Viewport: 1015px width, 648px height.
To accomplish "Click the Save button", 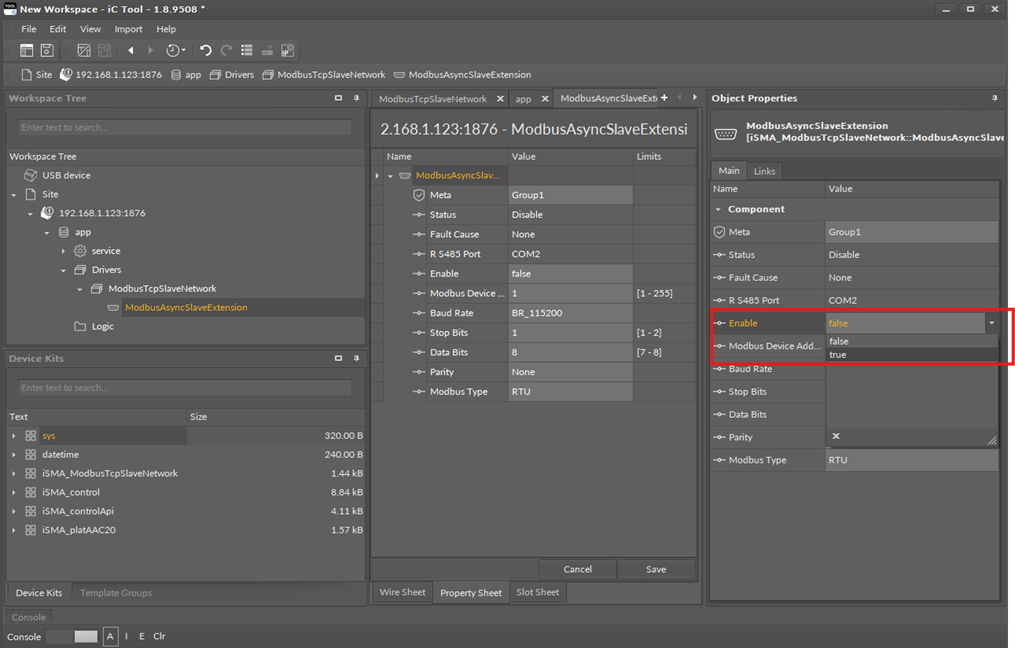I will tap(656, 569).
